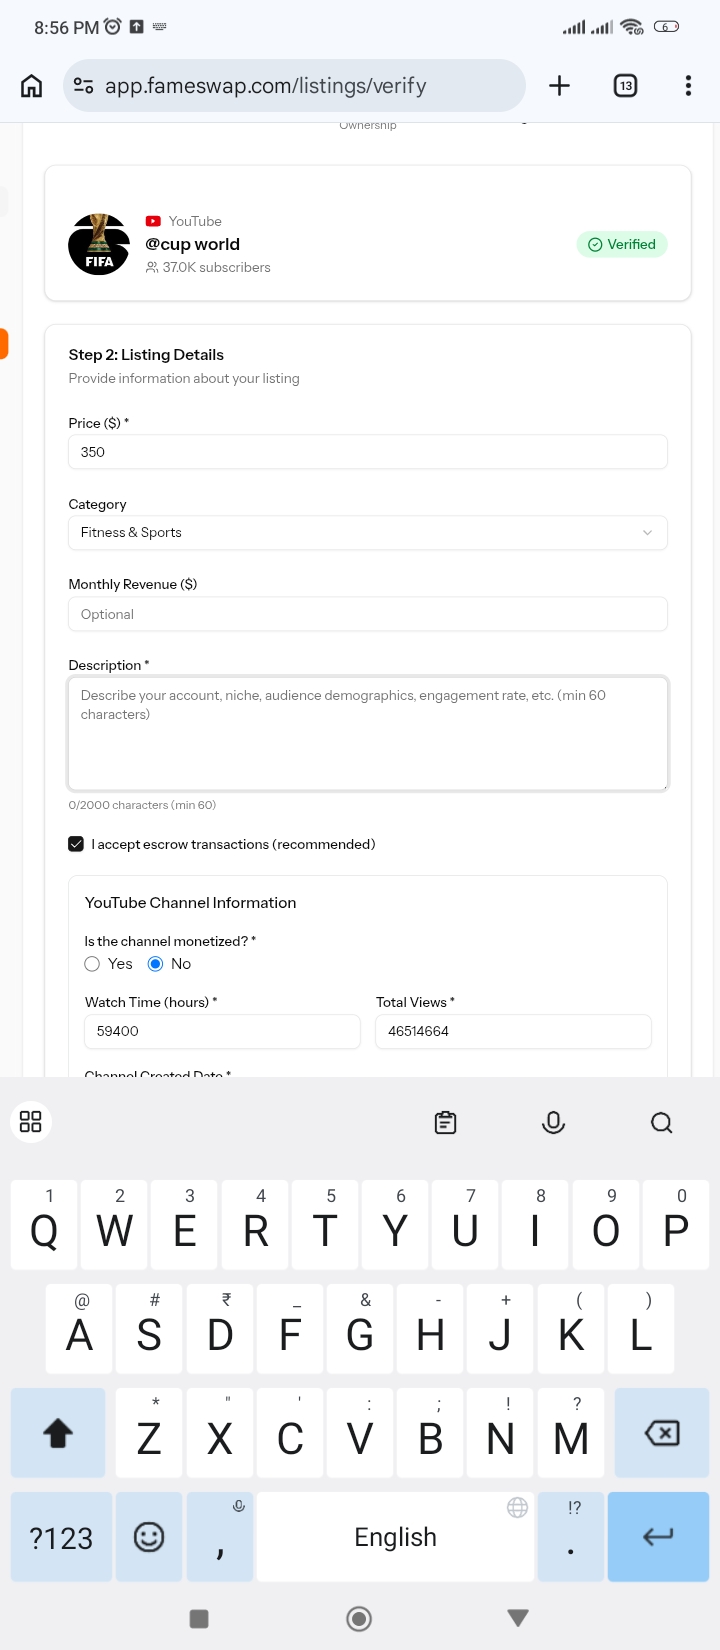Tap the browser home icon

pos(32,86)
